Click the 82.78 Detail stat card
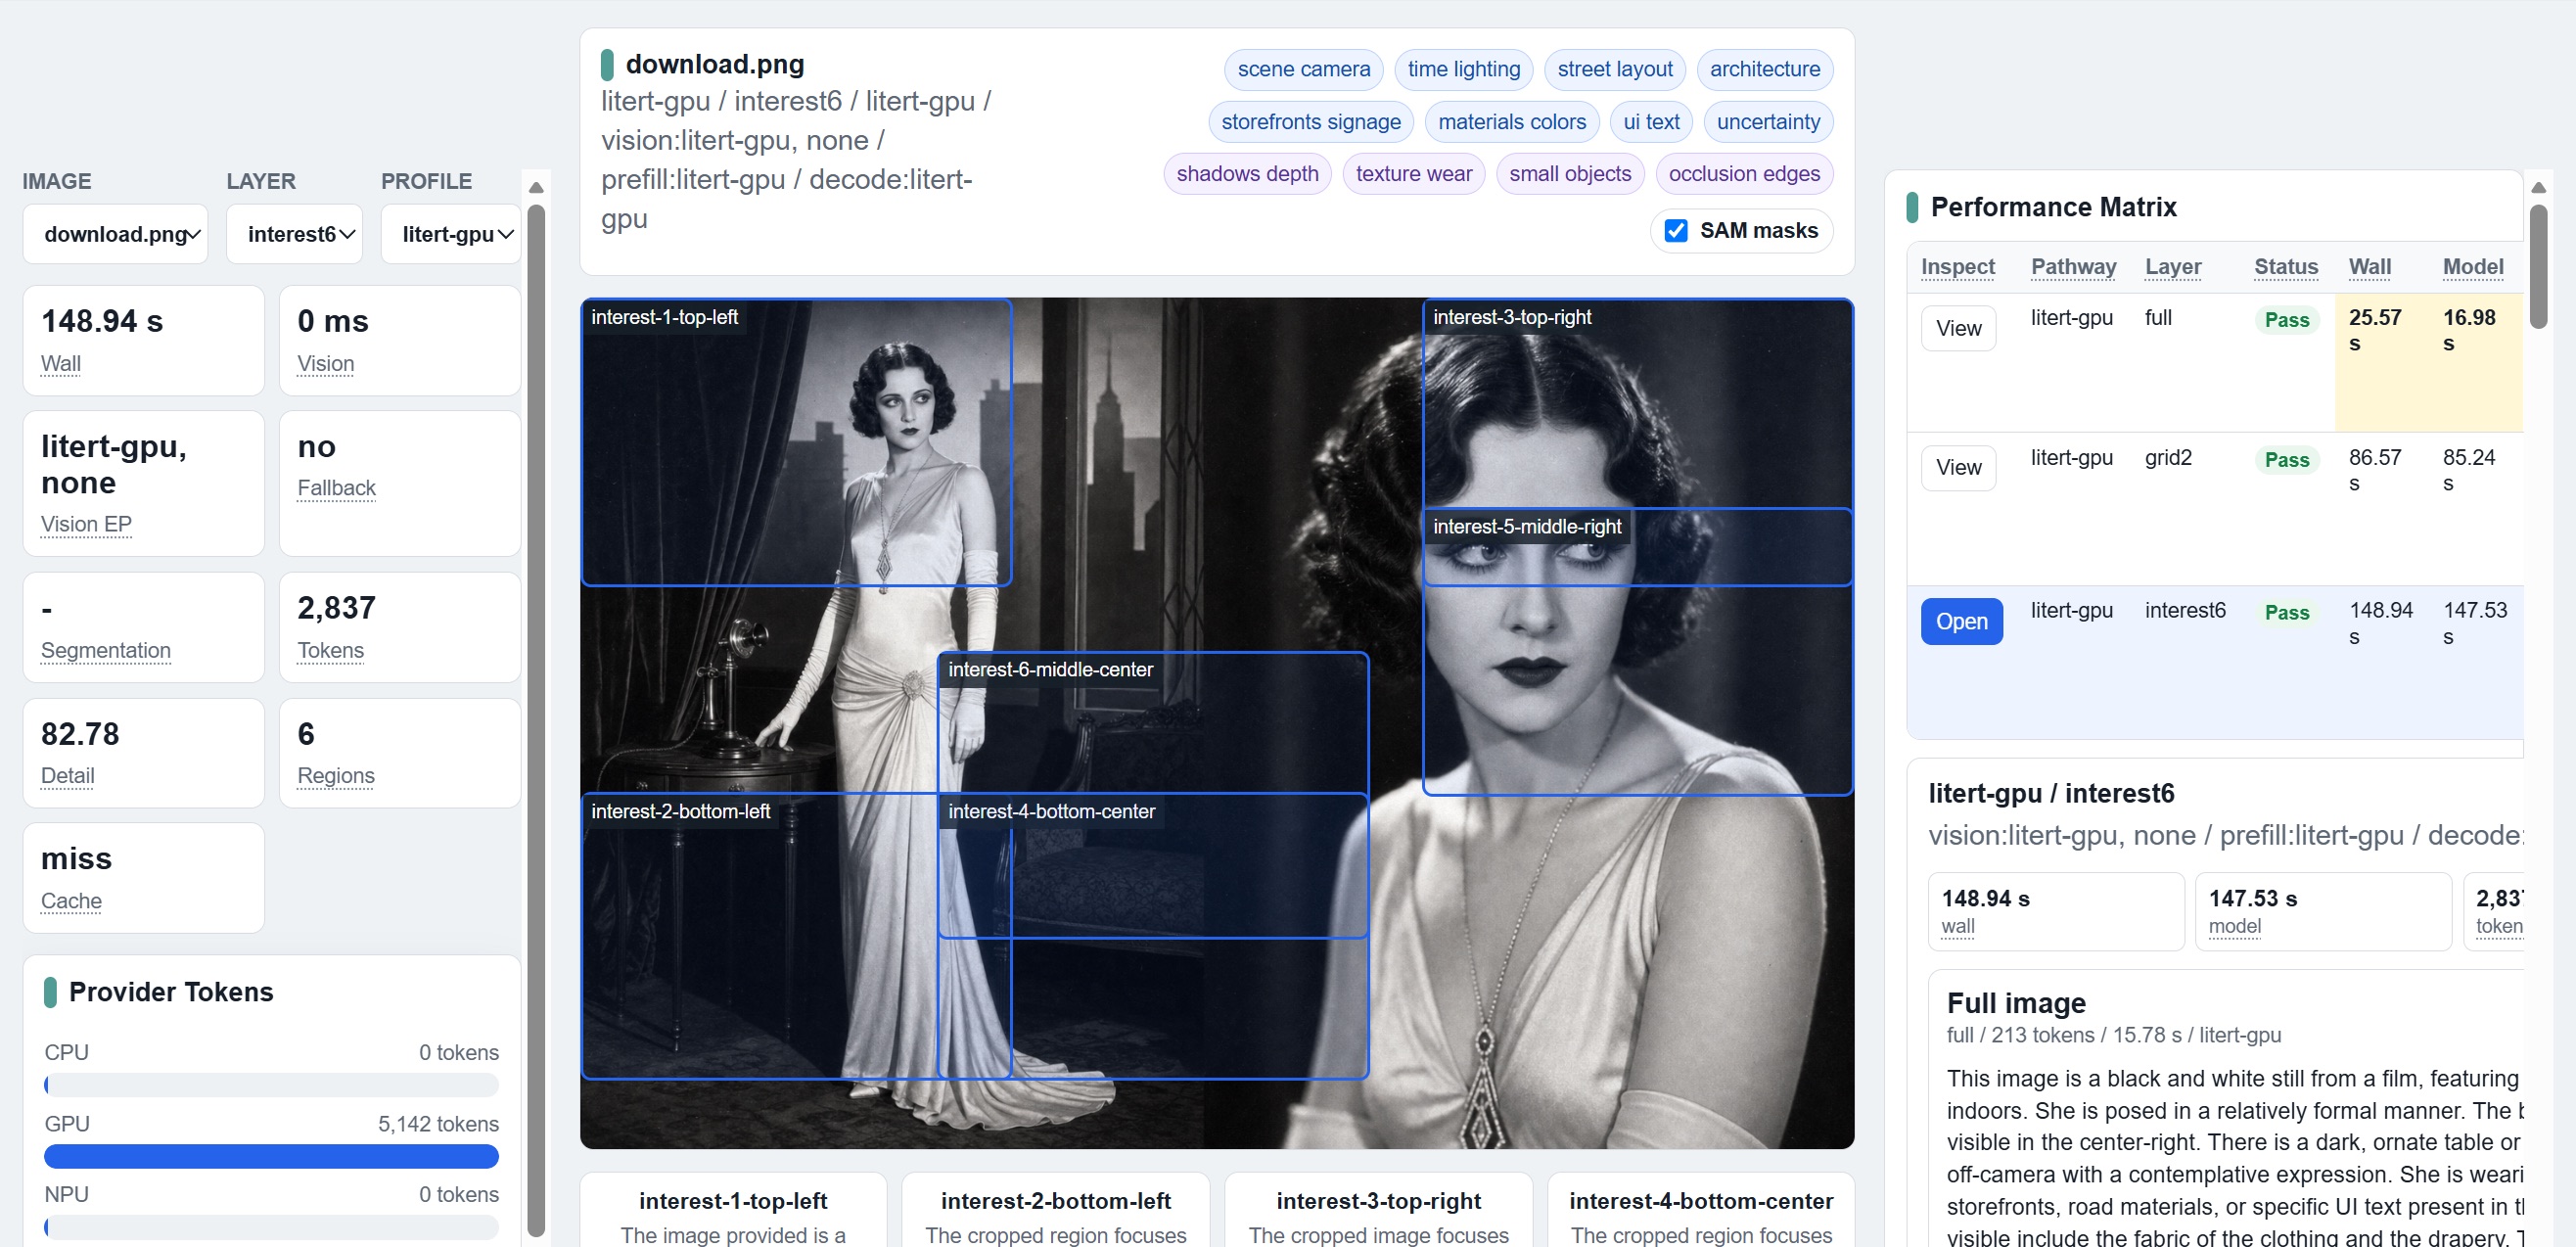2576x1247 pixels. [x=143, y=753]
